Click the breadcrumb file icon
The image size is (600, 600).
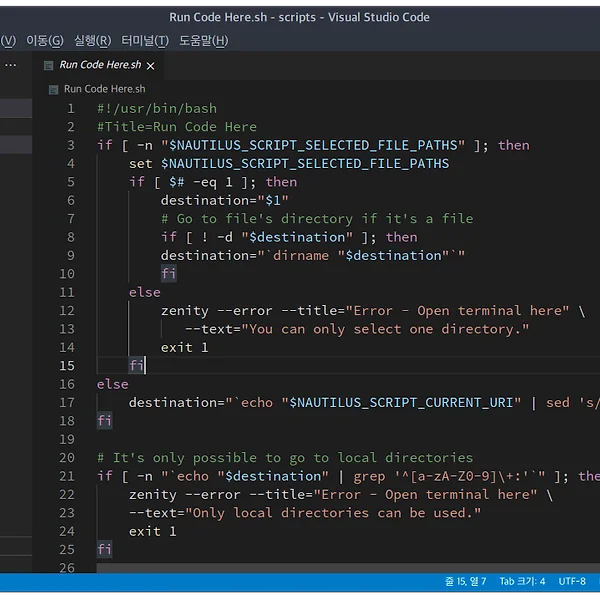click(x=54, y=90)
